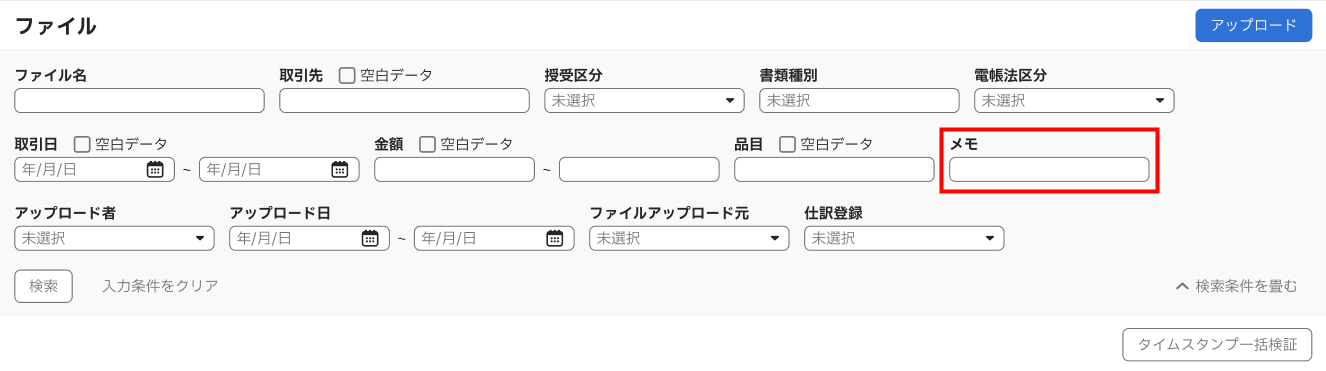Check 取引先 空白データ checkbox
Viewport: 1326px width, 371px height.
click(347, 75)
